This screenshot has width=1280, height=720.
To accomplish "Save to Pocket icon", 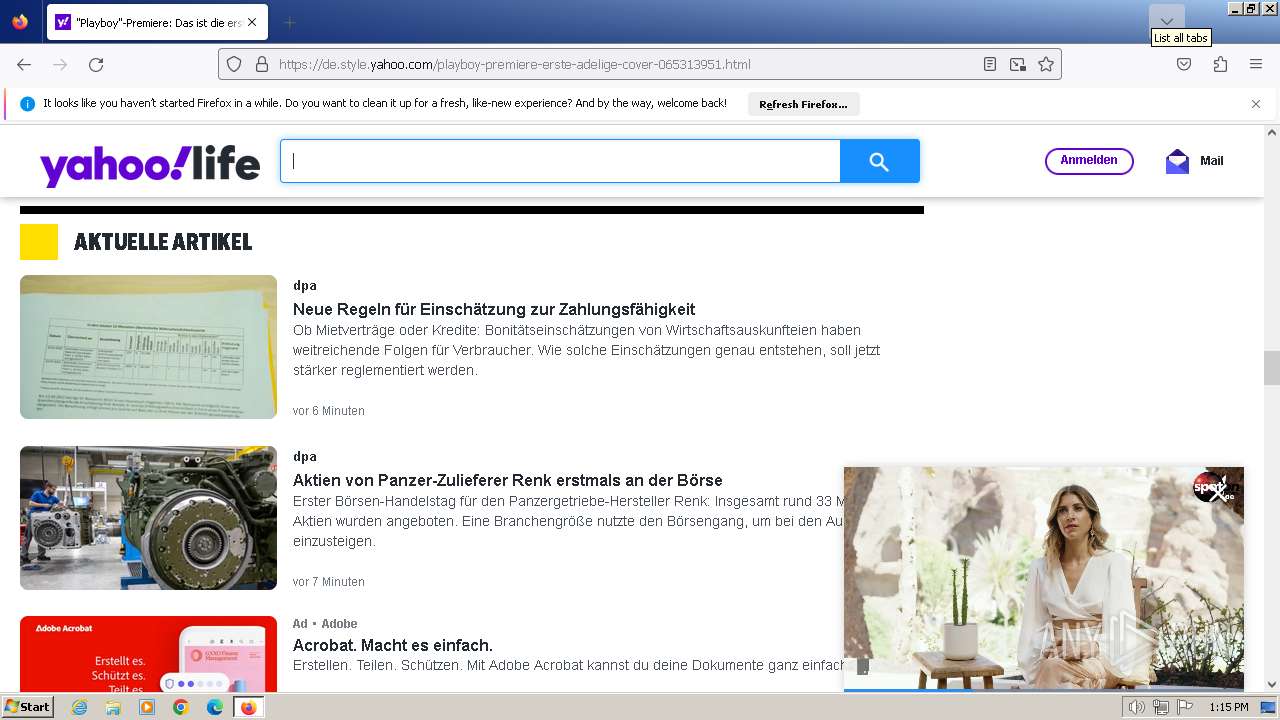I will (1184, 64).
